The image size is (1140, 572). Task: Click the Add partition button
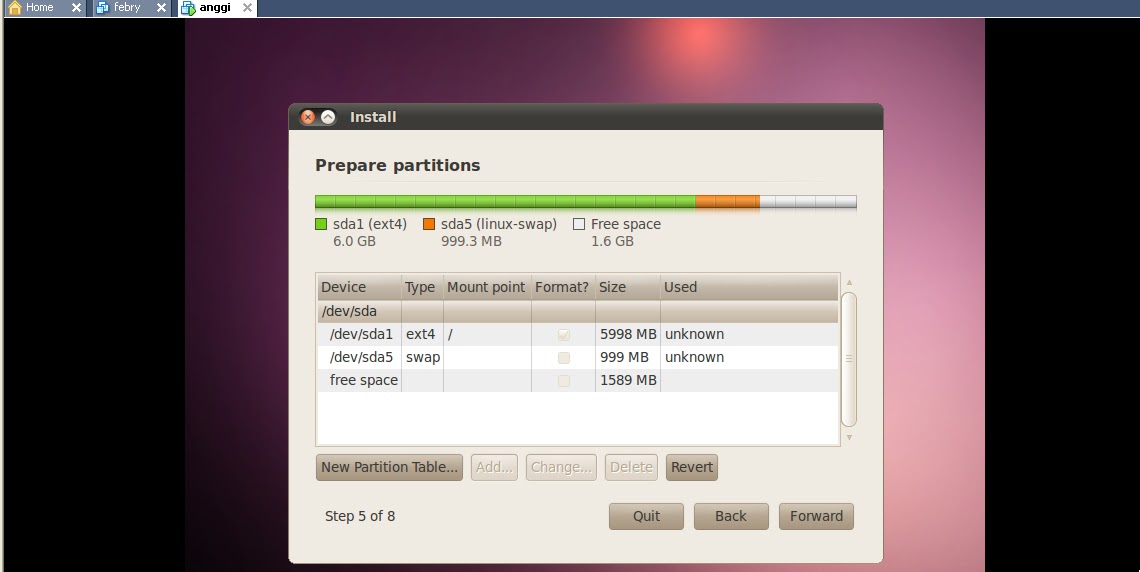(494, 467)
